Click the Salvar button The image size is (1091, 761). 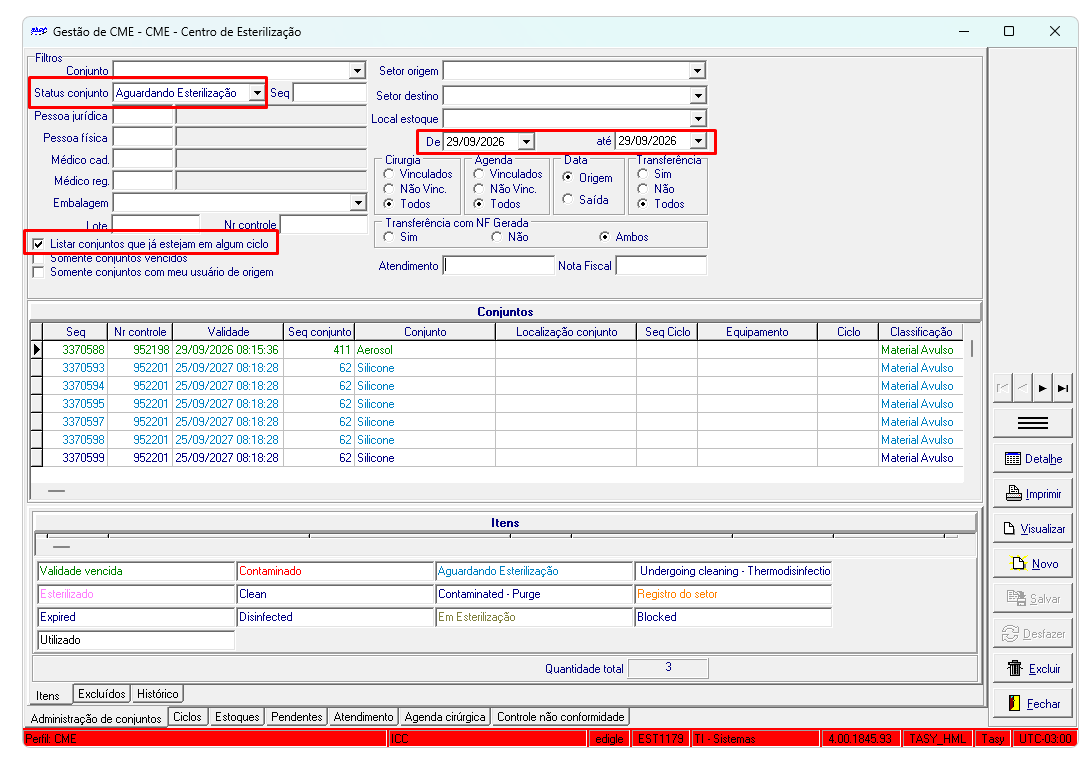(1033, 599)
